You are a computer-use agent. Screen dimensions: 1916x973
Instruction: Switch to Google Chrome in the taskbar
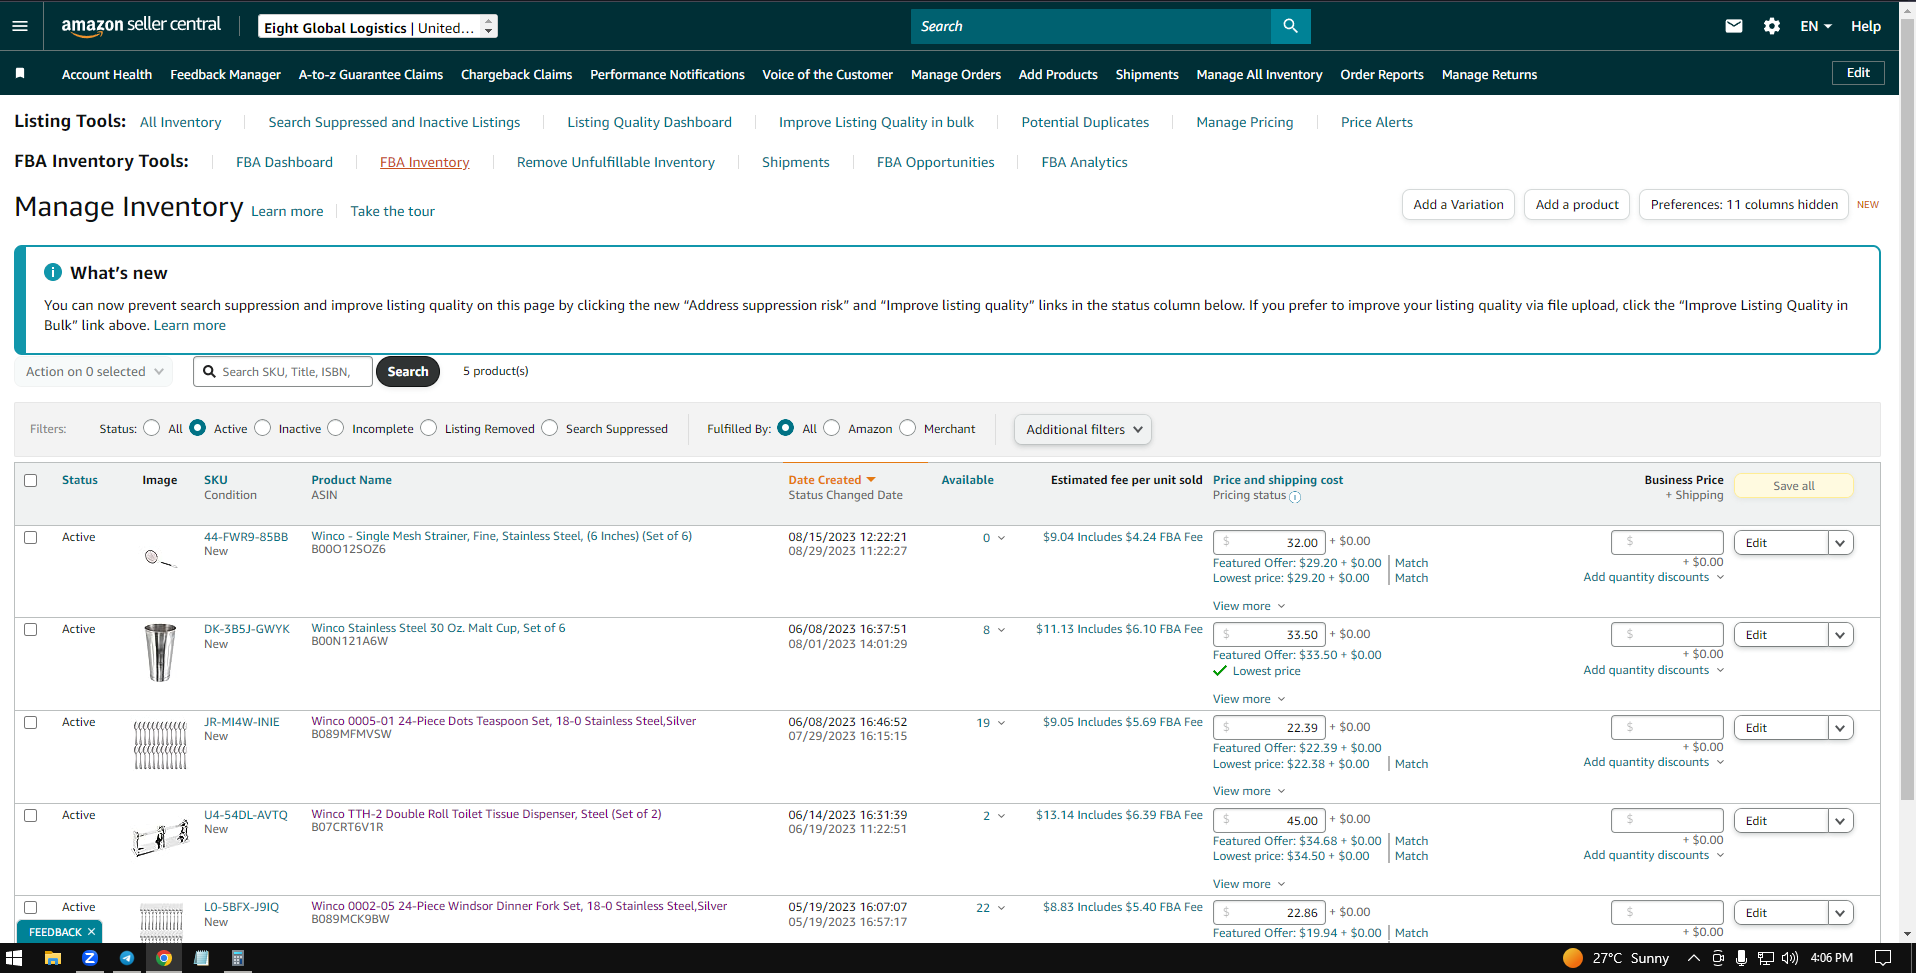[x=164, y=958]
